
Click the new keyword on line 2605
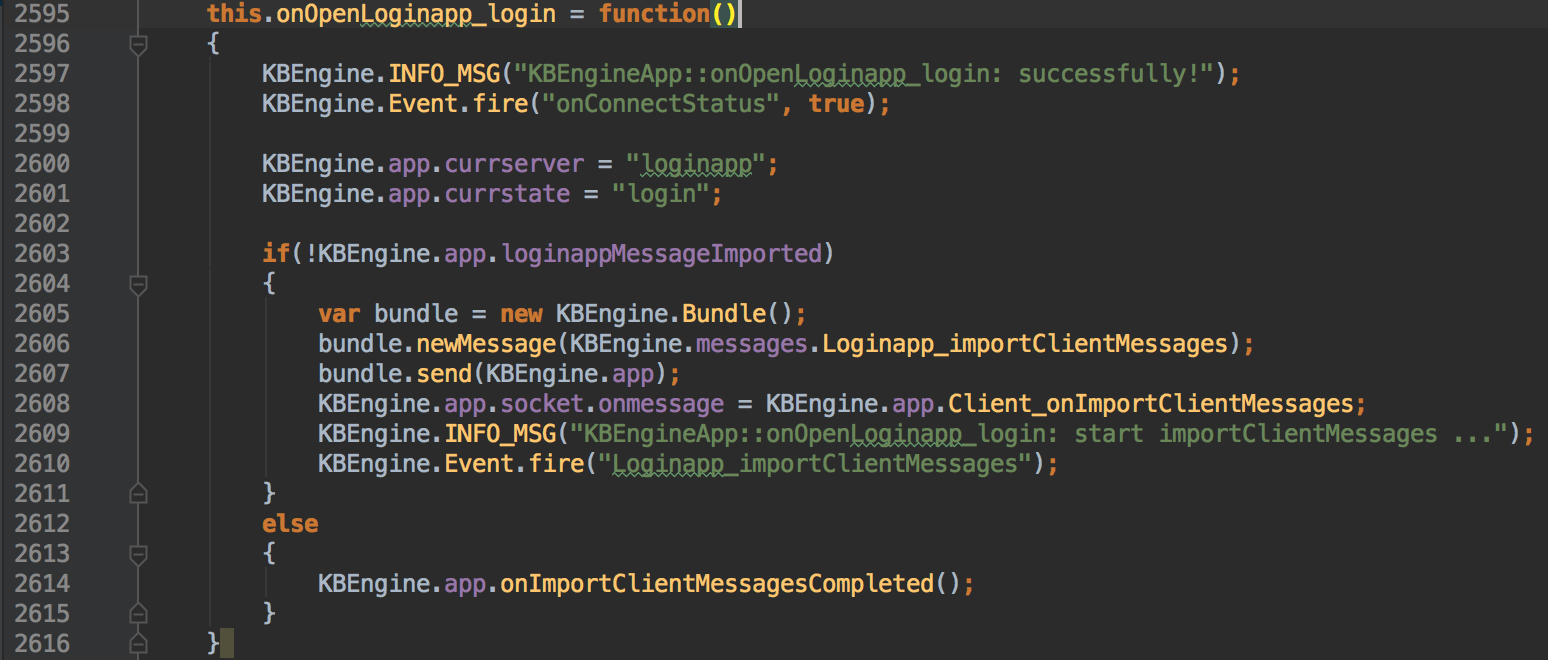[x=521, y=313]
